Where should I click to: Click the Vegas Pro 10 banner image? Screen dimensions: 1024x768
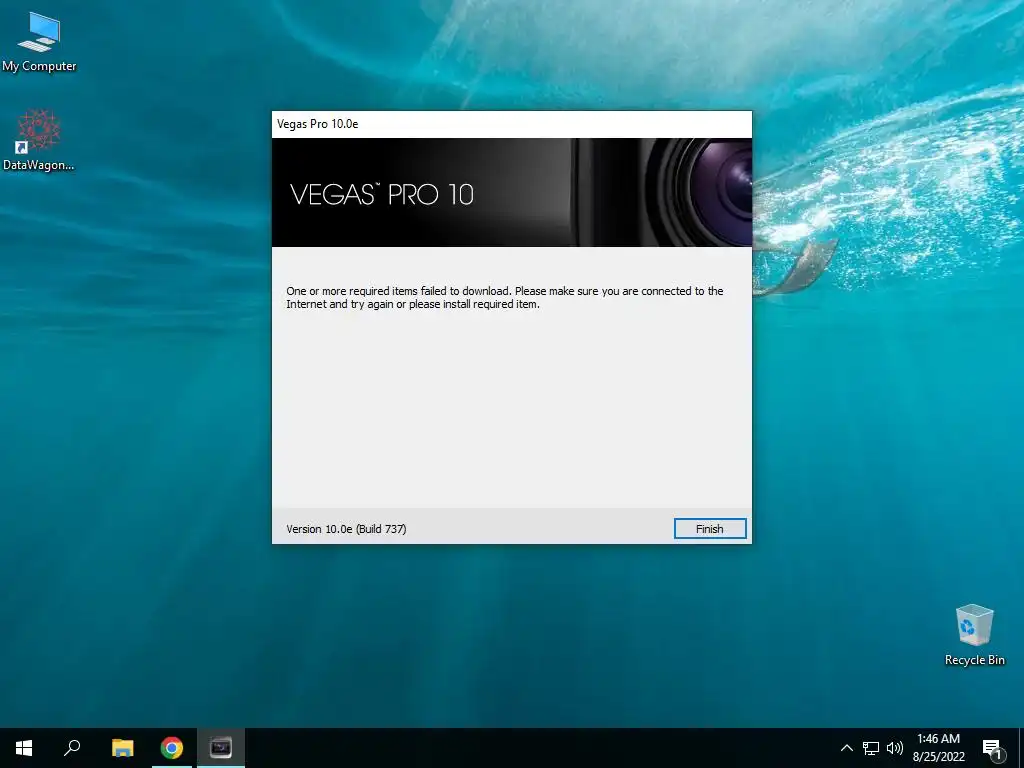tap(512, 192)
